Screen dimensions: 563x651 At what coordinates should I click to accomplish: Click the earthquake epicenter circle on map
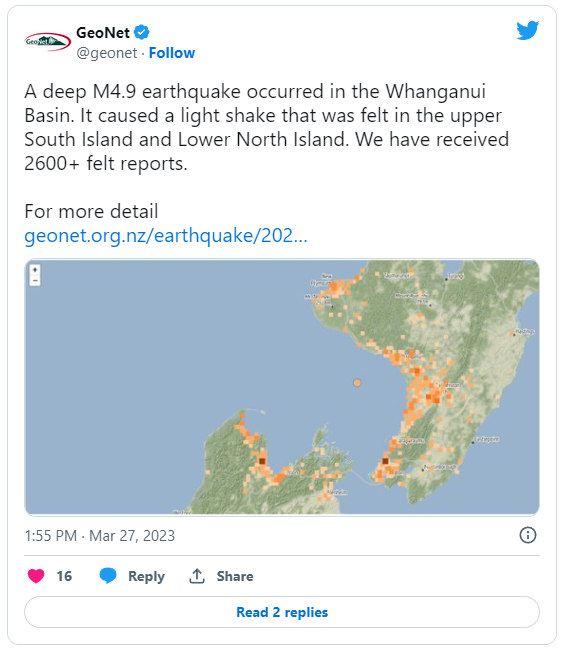(x=357, y=383)
